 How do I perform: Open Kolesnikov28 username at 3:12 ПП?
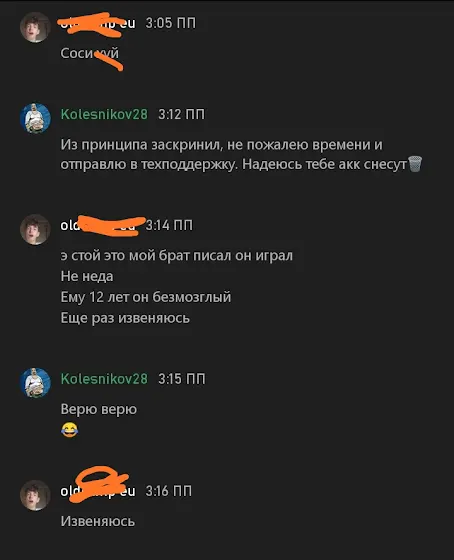(x=104, y=114)
